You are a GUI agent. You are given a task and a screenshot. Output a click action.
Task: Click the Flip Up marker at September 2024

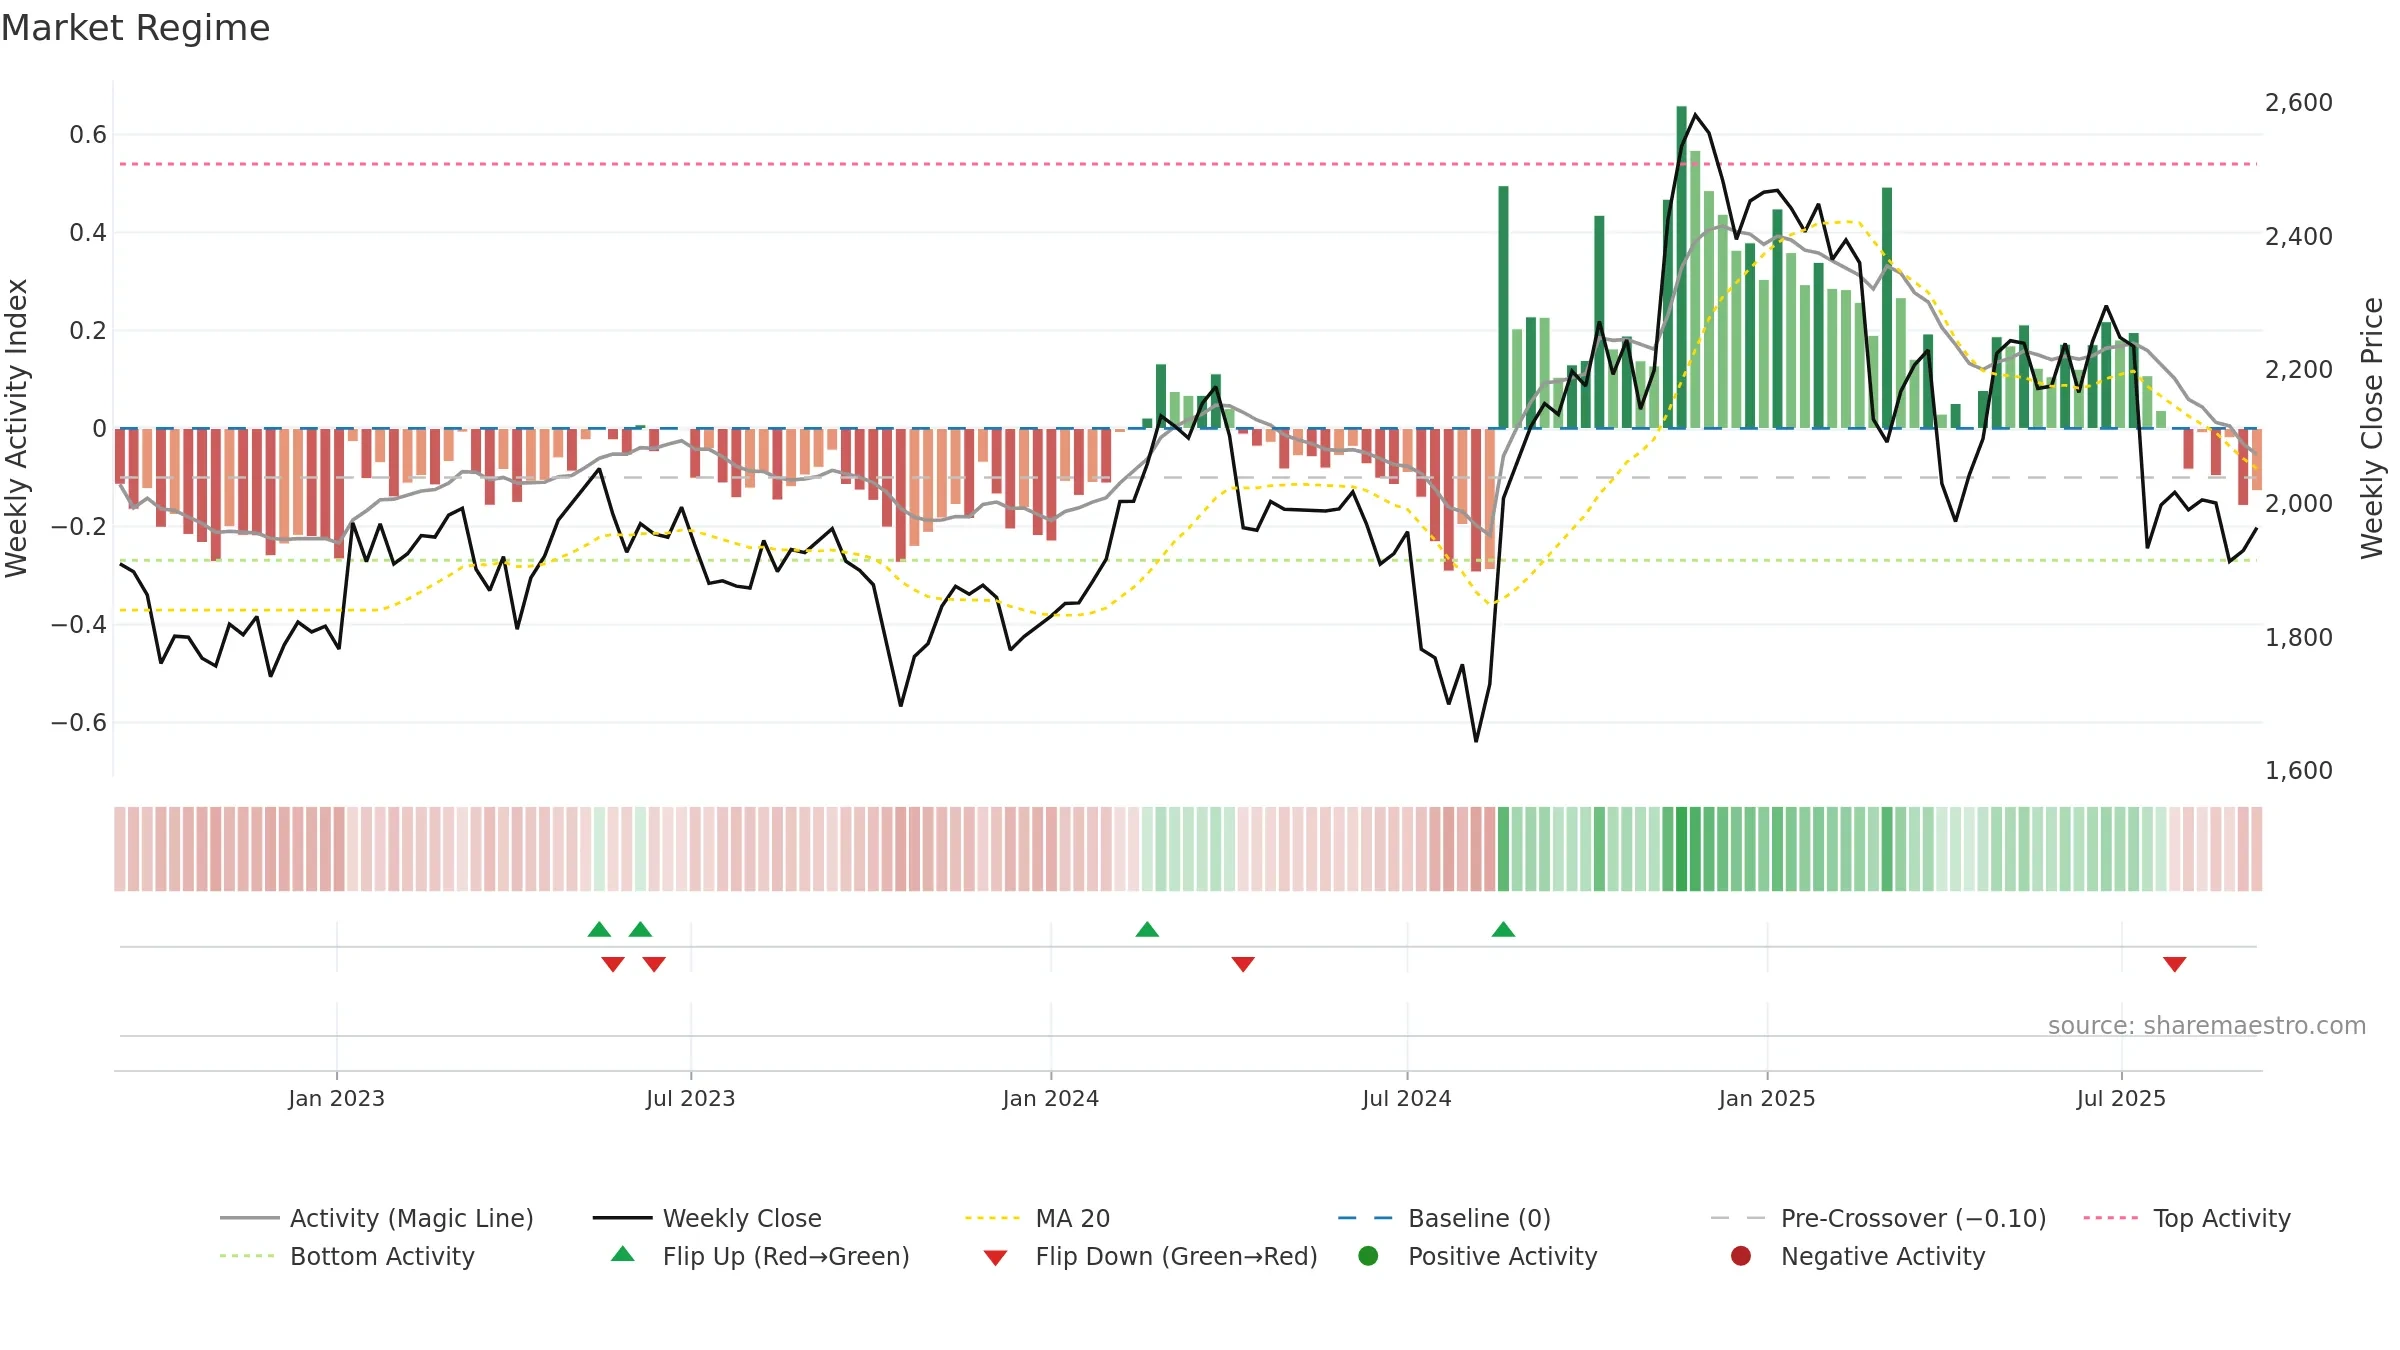pos(1503,929)
